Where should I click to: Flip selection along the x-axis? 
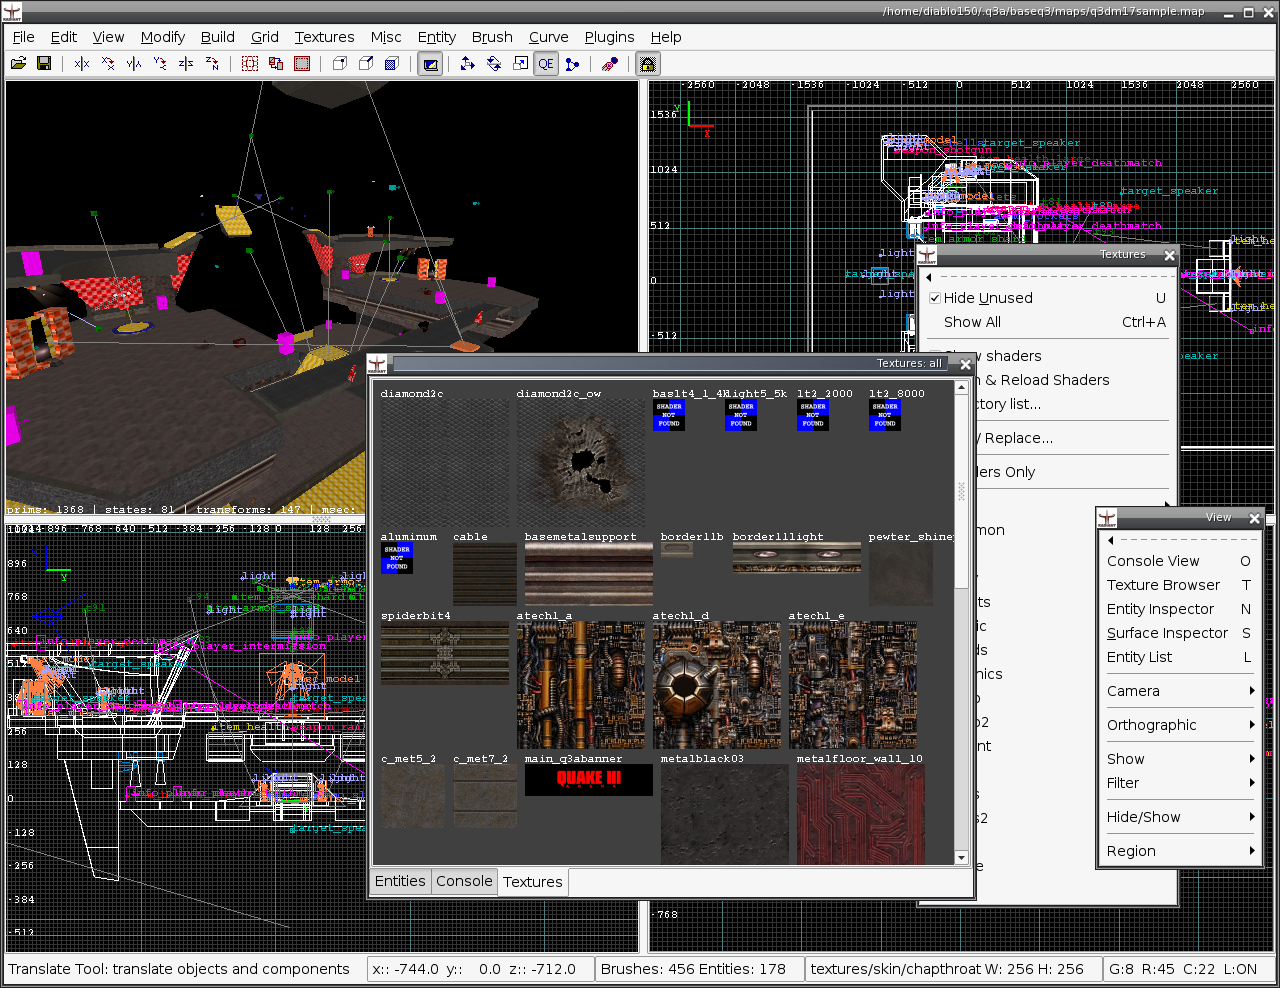pyautogui.click(x=82, y=64)
